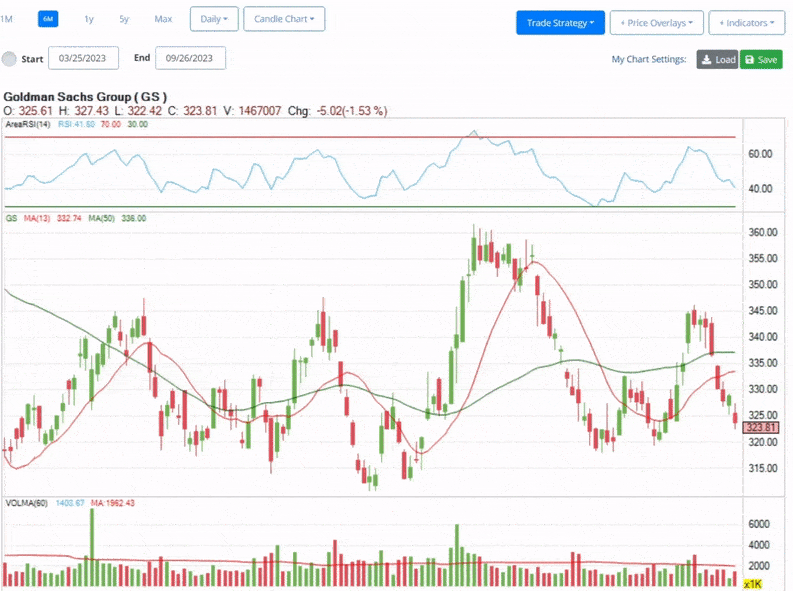The image size is (793, 591).
Task: Open the Daily interval dropdown
Action: tap(214, 19)
